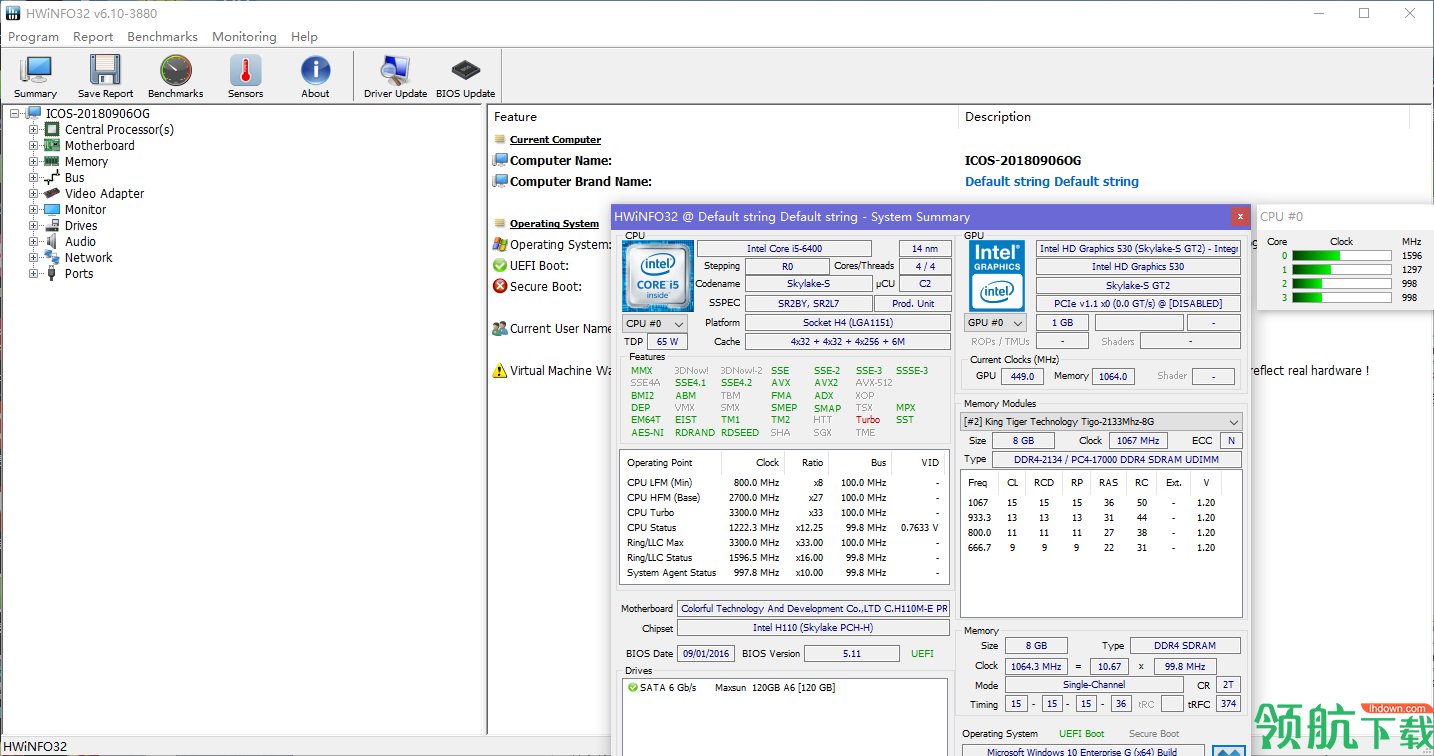Viewport: 1434px width, 756px height.
Task: Click the Ports plug tree icon
Action: 52,273
